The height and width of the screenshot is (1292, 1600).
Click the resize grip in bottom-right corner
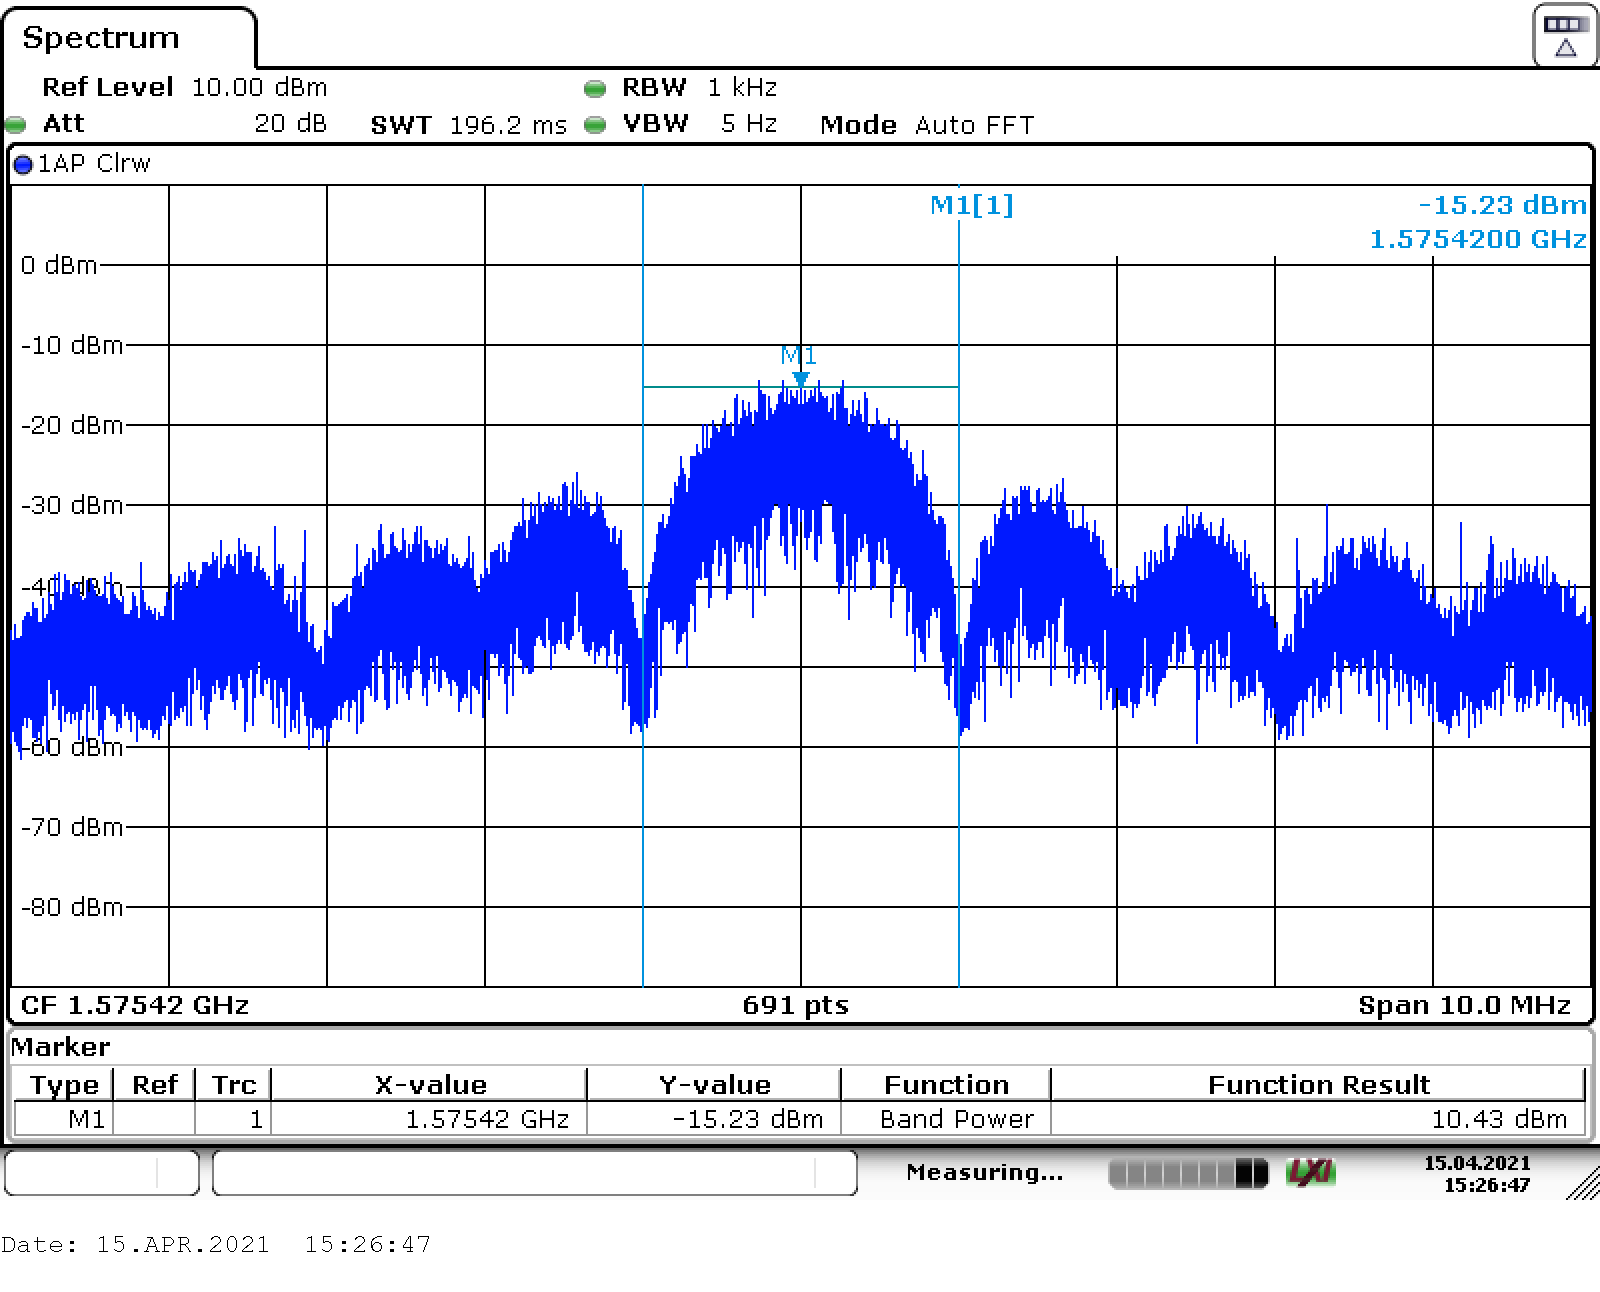tap(1582, 1183)
